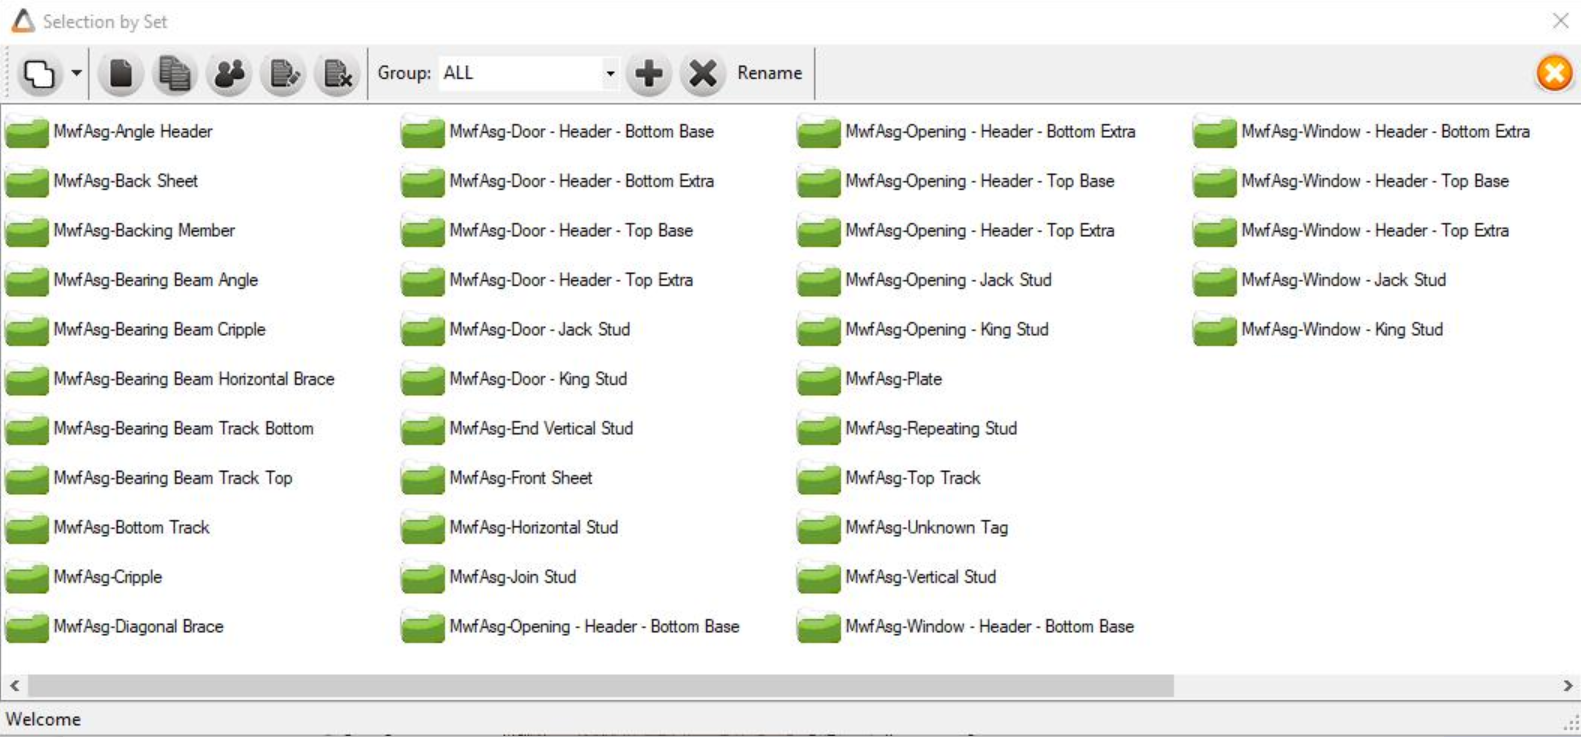Click green icon beside MwfAsg-Top Track
Image resolution: width=1581 pixels, height=737 pixels.
[819, 478]
